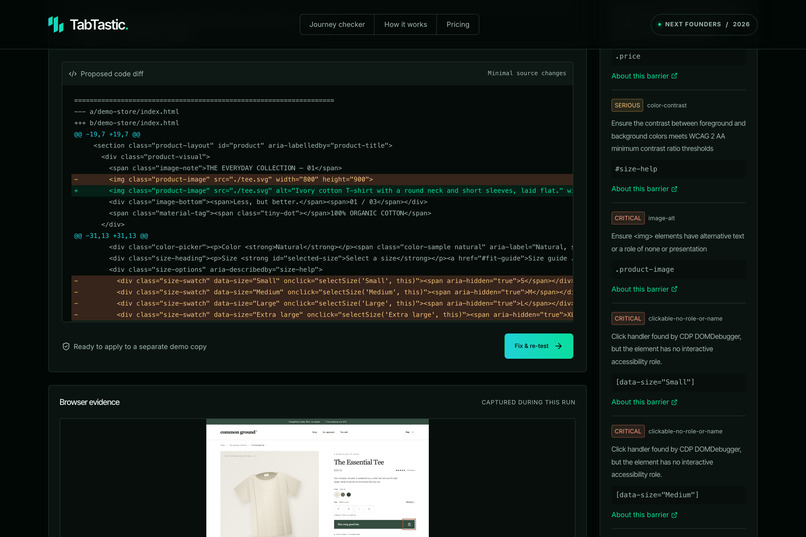The image size is (806, 537).
Task: Click the 'Browser evidence' heading
Action: [x=89, y=402]
